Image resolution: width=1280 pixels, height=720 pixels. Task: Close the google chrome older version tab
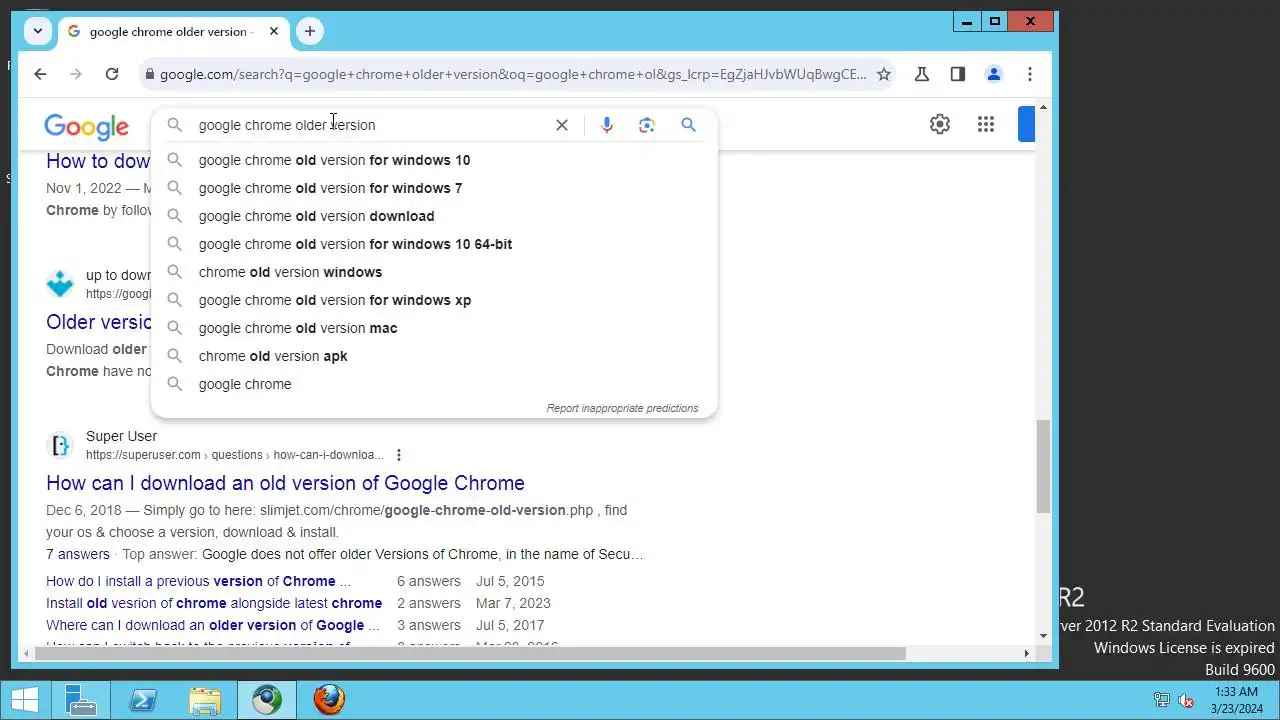point(273,32)
